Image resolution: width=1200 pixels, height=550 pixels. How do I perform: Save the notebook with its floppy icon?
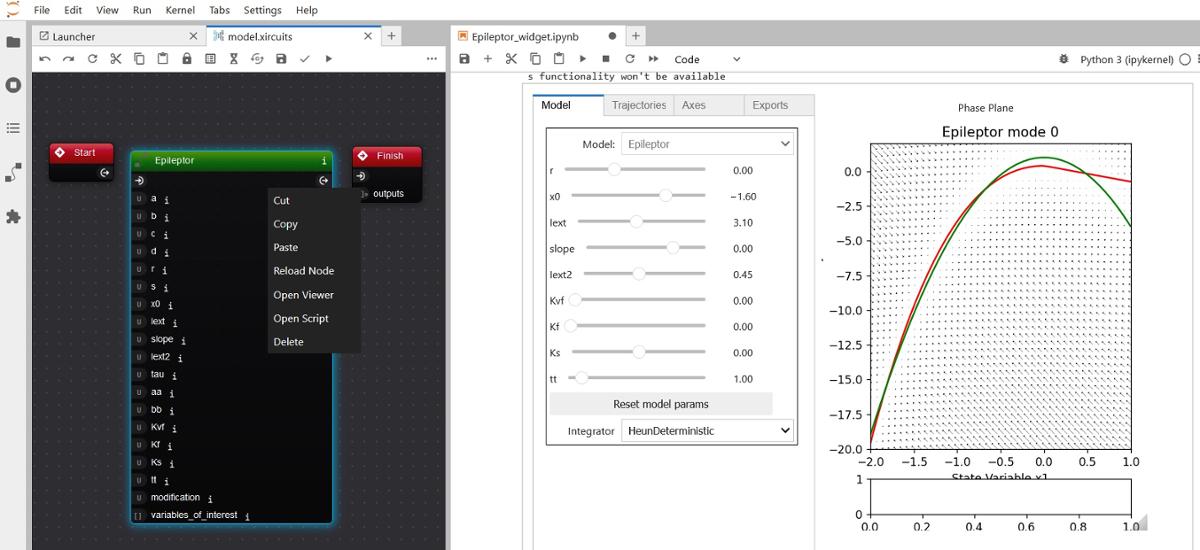464,59
